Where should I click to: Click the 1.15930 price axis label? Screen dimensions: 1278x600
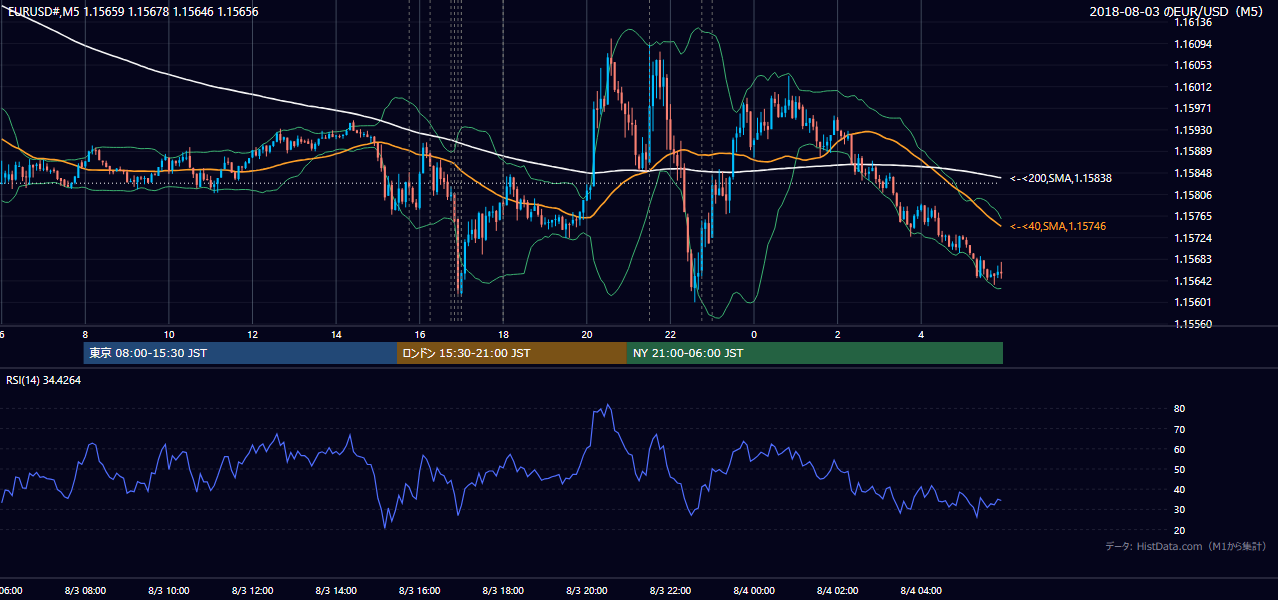[1194, 130]
